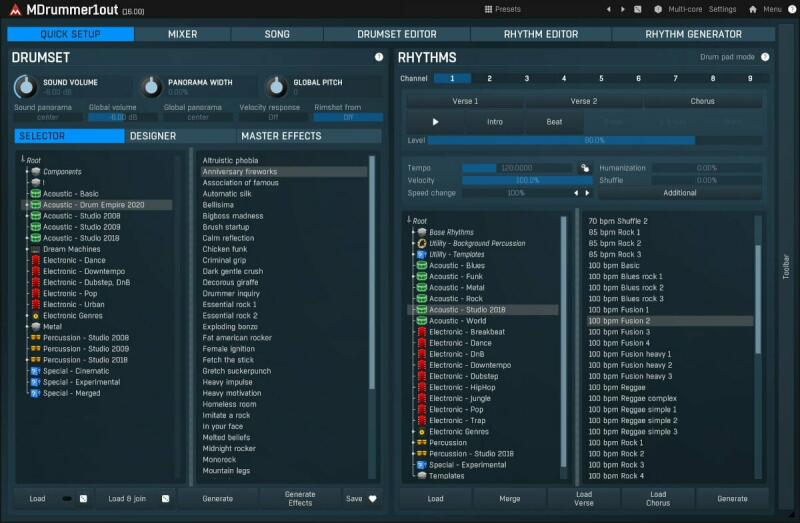Image resolution: width=800 pixels, height=523 pixels.
Task: Click the heart icon next to Save
Action: click(372, 499)
